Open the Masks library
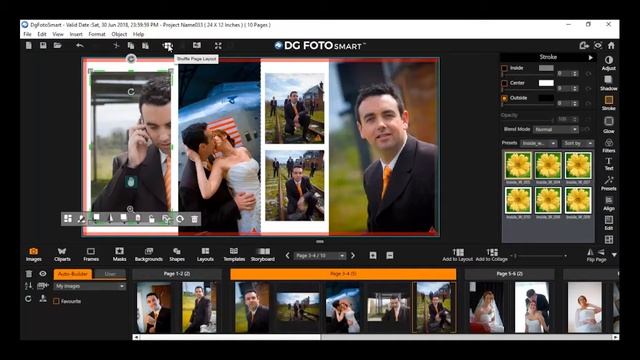Image resolution: width=640 pixels, height=360 pixels. [119, 254]
